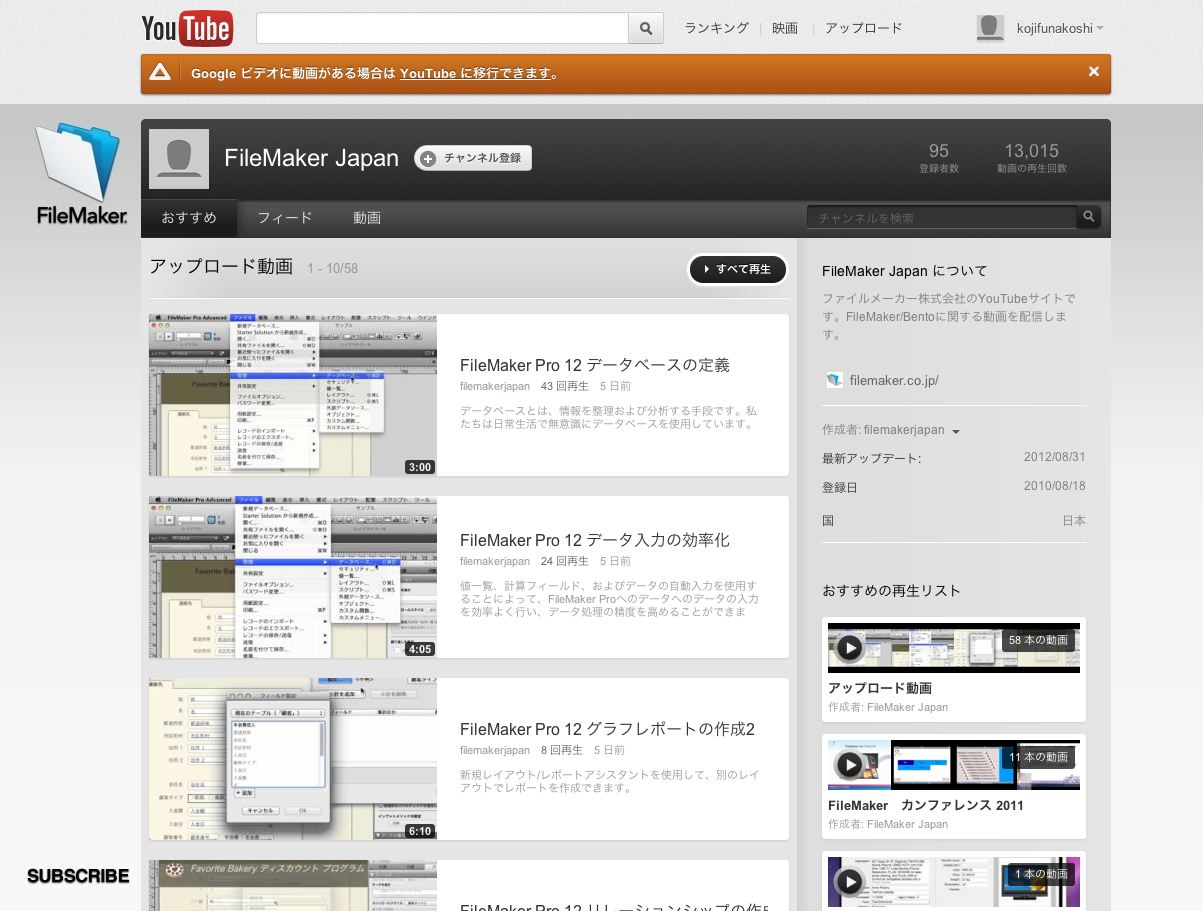This screenshot has height=911, width=1203.
Task: Open the アップロード動画 playlist title
Action: tap(880, 688)
